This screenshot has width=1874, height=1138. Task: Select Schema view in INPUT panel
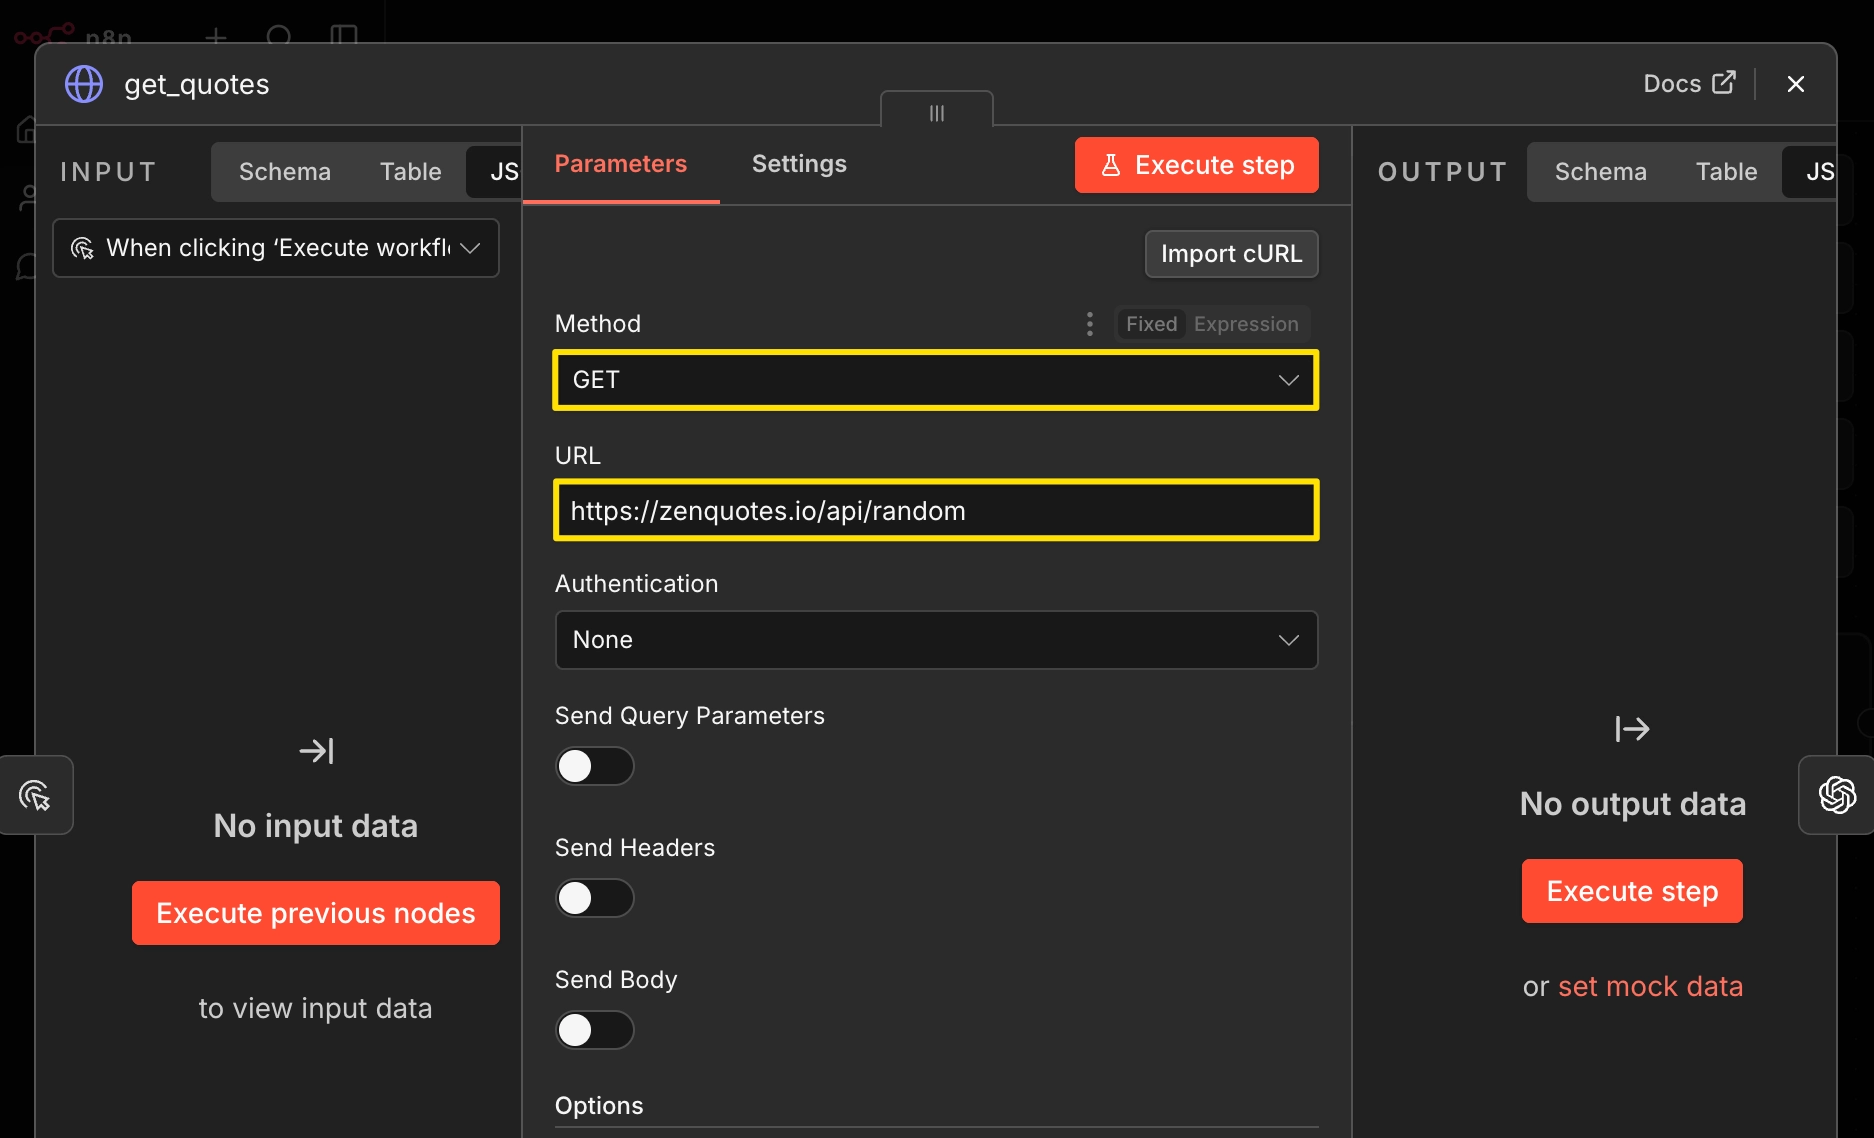pyautogui.click(x=285, y=172)
